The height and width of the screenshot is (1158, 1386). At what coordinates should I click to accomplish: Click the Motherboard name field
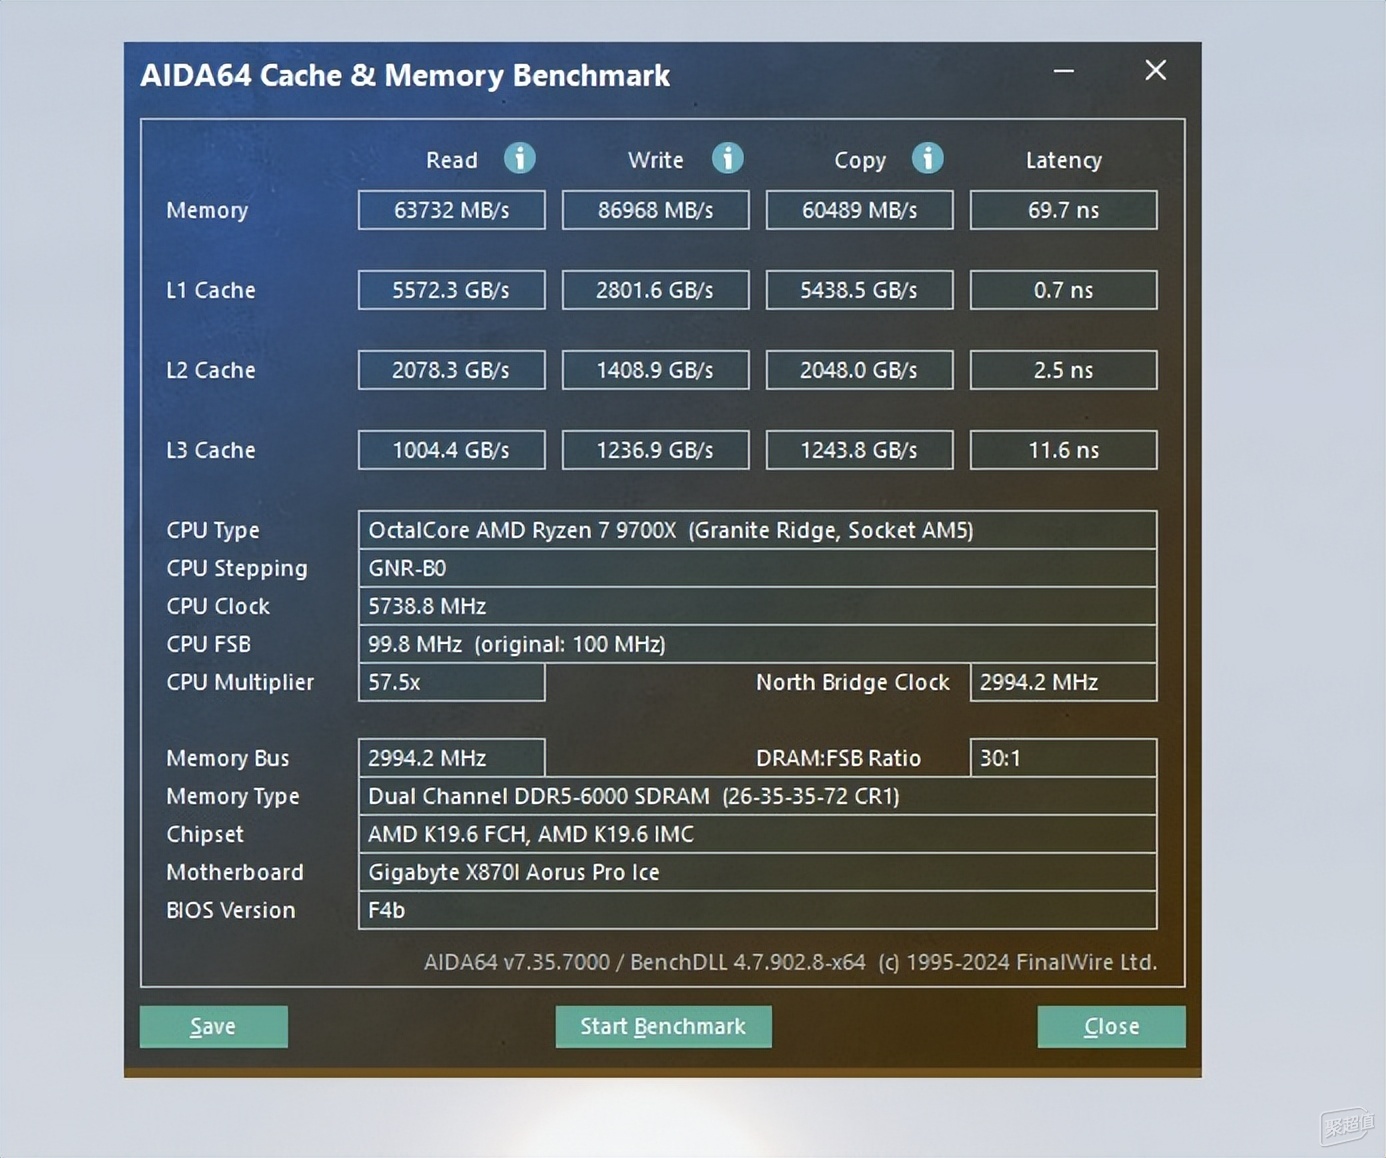pyautogui.click(x=758, y=872)
